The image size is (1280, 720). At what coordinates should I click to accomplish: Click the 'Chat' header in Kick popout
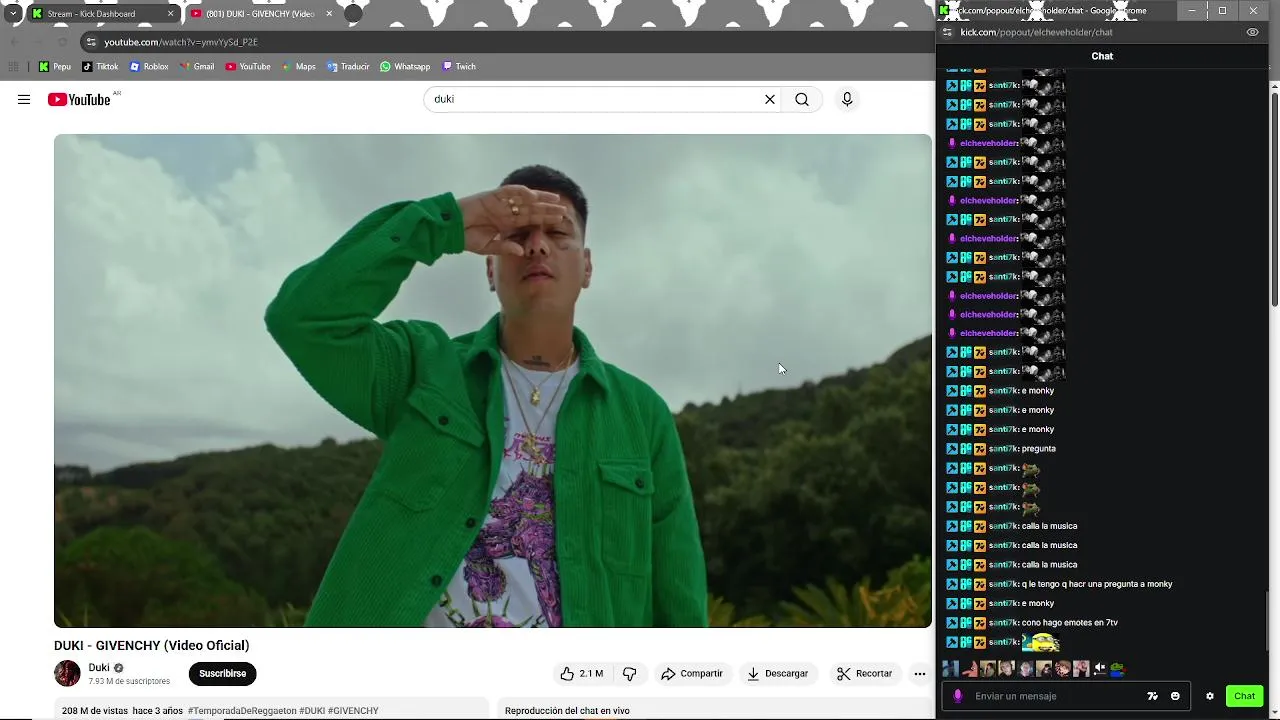(x=1102, y=56)
